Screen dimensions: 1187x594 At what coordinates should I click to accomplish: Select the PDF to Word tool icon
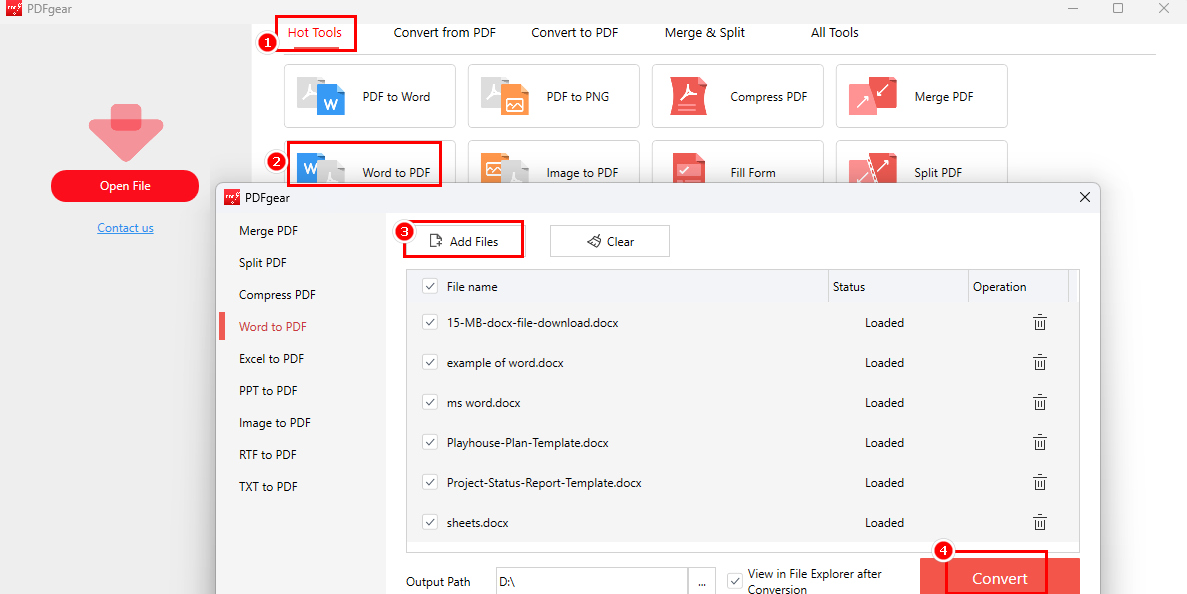coord(320,96)
